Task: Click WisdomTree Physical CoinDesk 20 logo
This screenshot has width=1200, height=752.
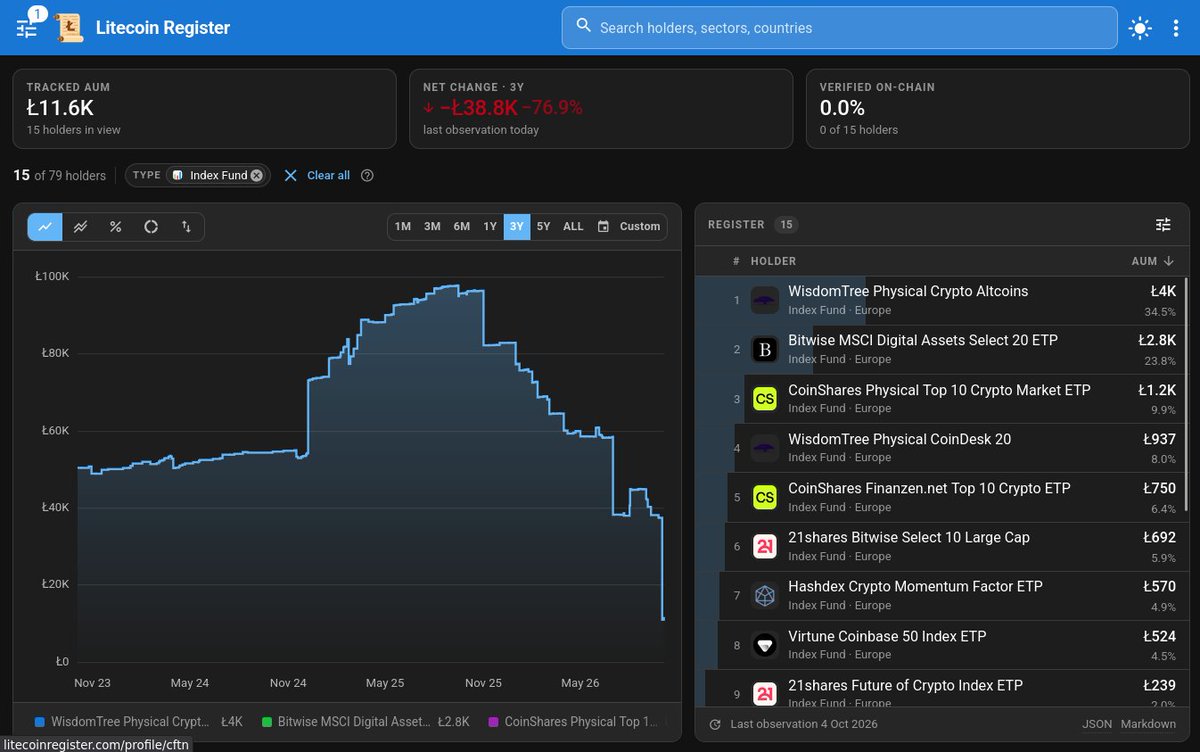Action: click(x=765, y=448)
